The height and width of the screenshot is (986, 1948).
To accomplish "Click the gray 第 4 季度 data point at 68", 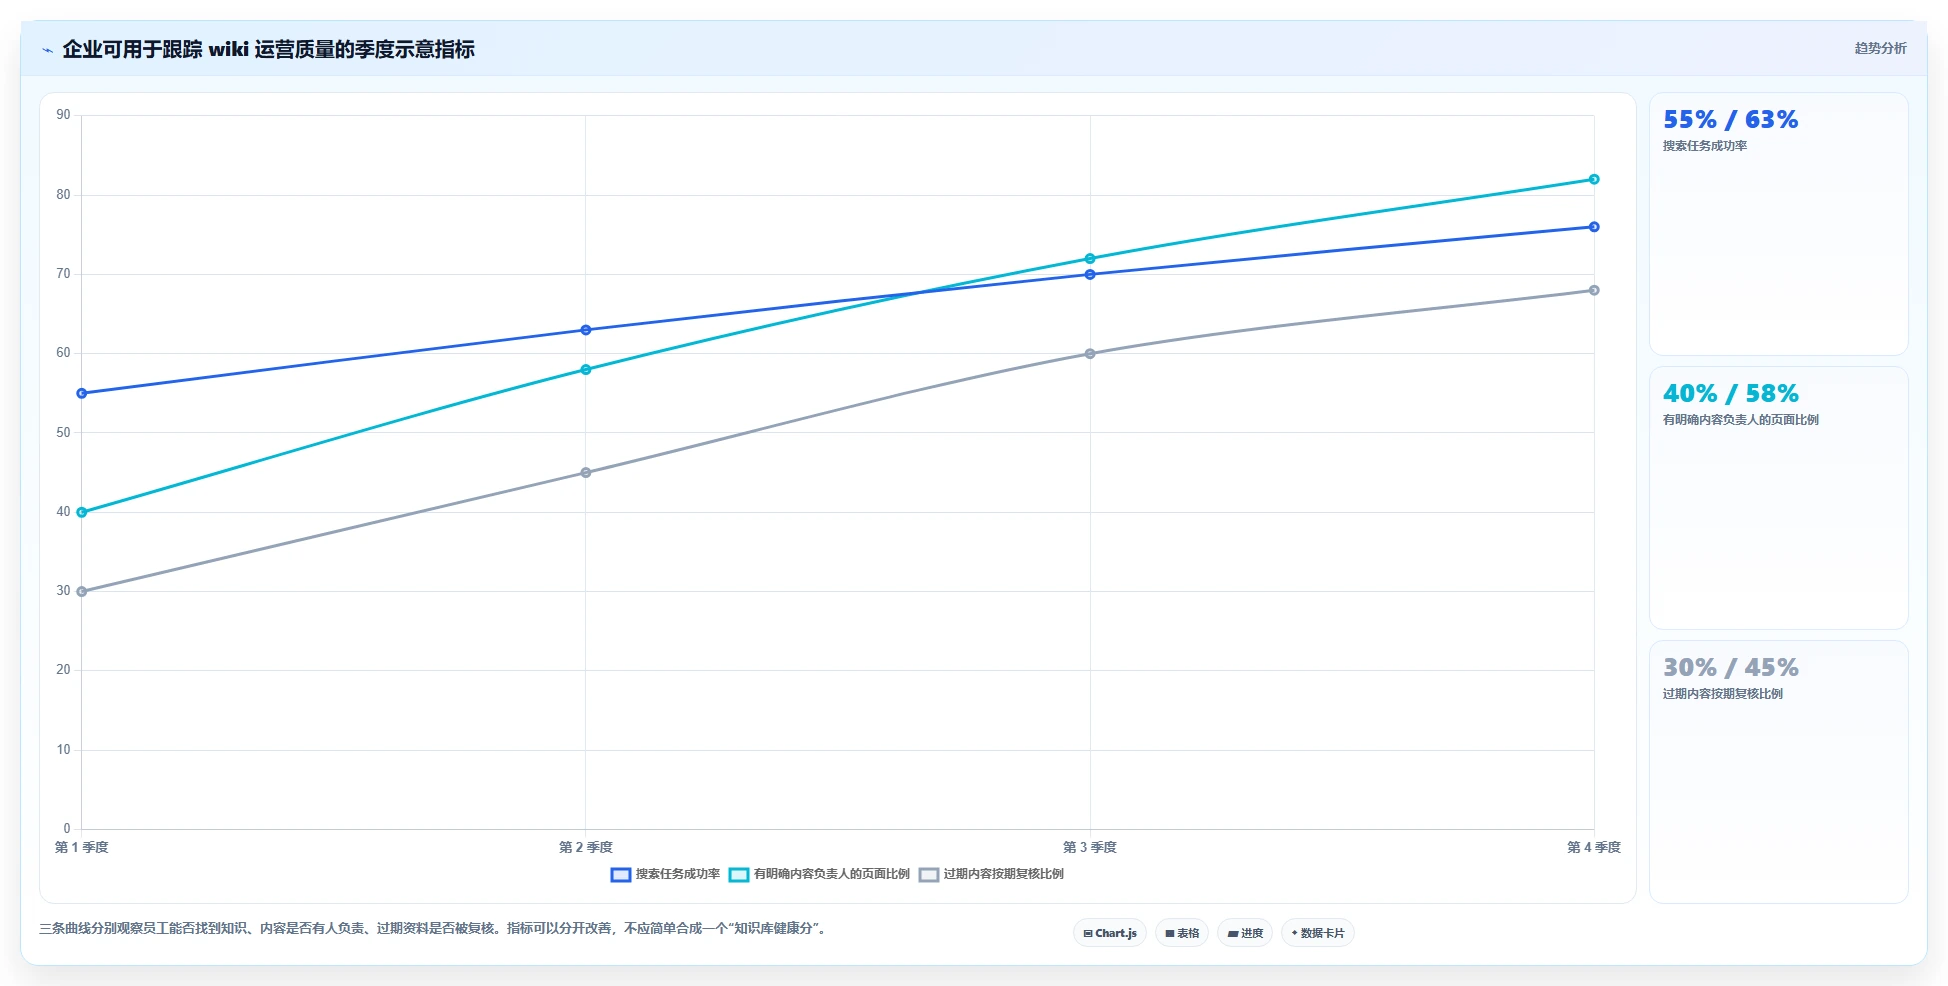I will click(1594, 290).
